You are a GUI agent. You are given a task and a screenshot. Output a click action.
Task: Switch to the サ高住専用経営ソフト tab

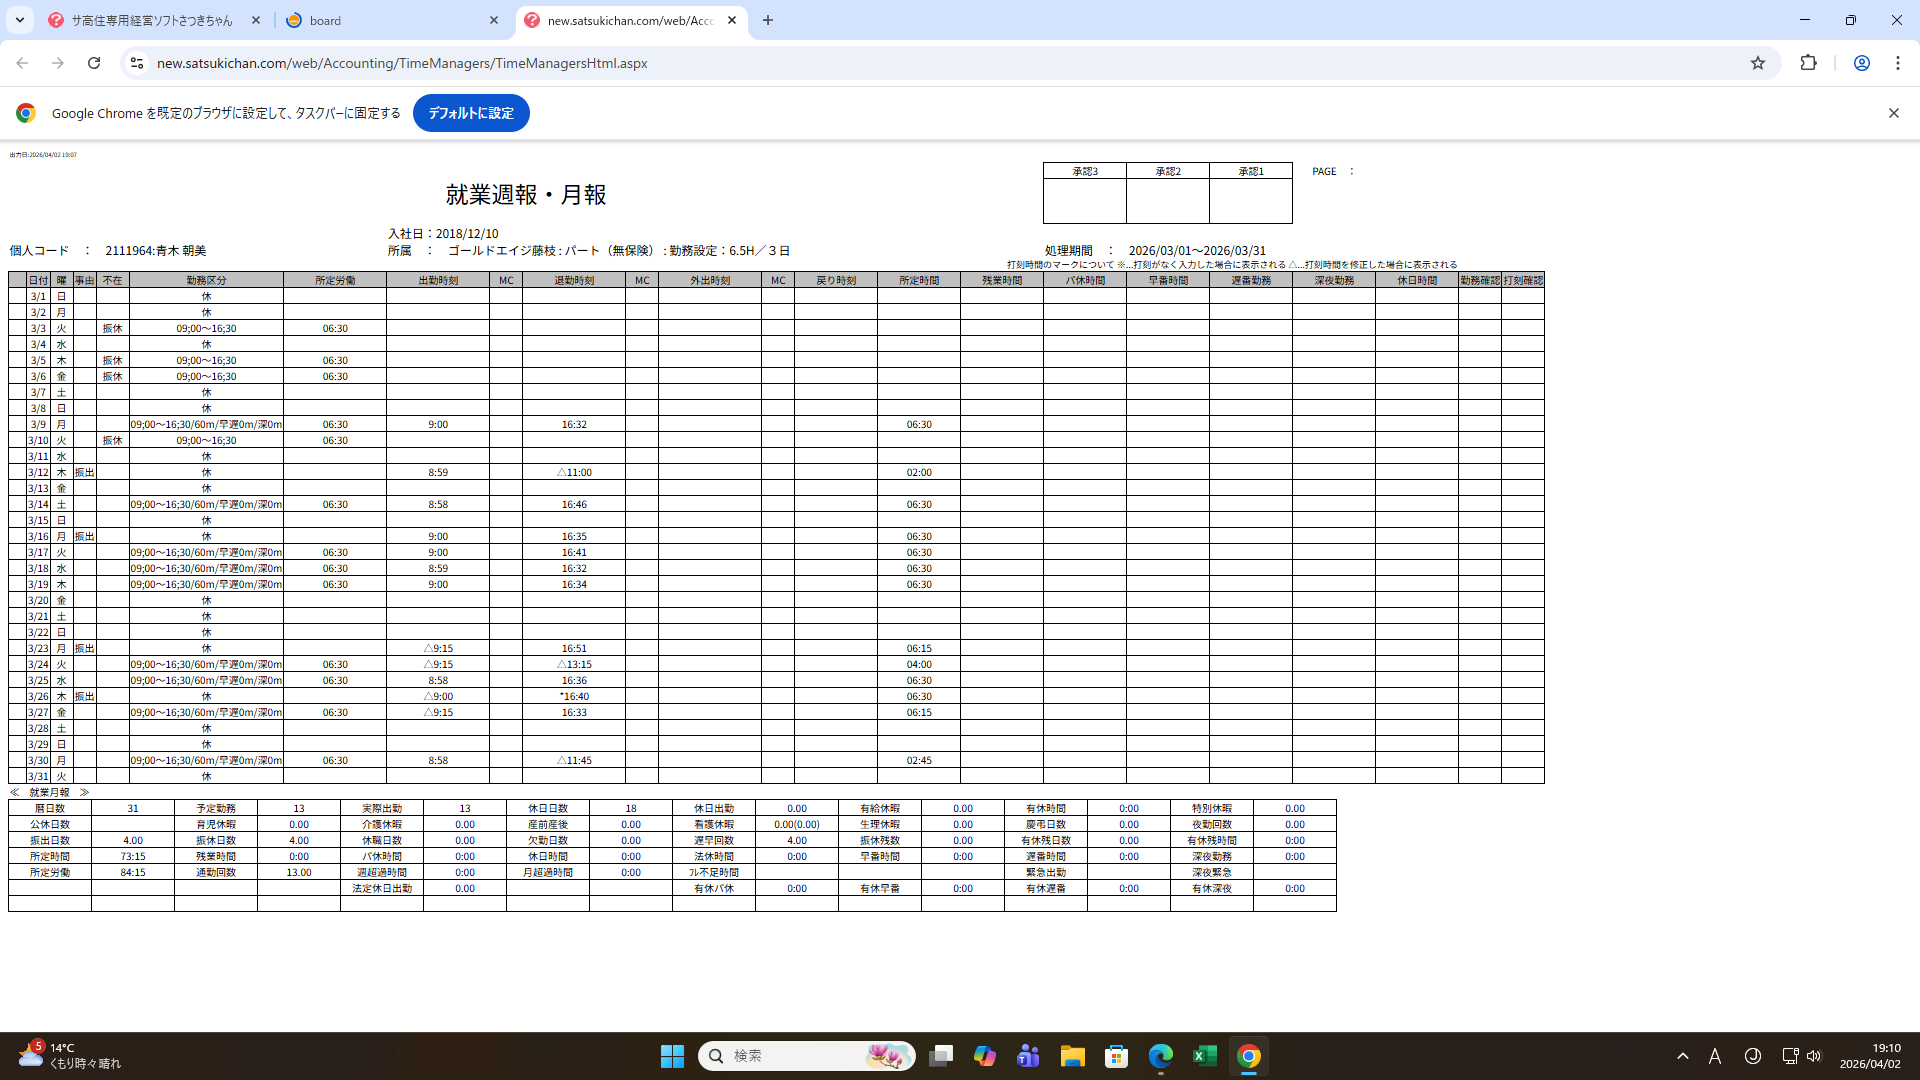pyautogui.click(x=150, y=20)
